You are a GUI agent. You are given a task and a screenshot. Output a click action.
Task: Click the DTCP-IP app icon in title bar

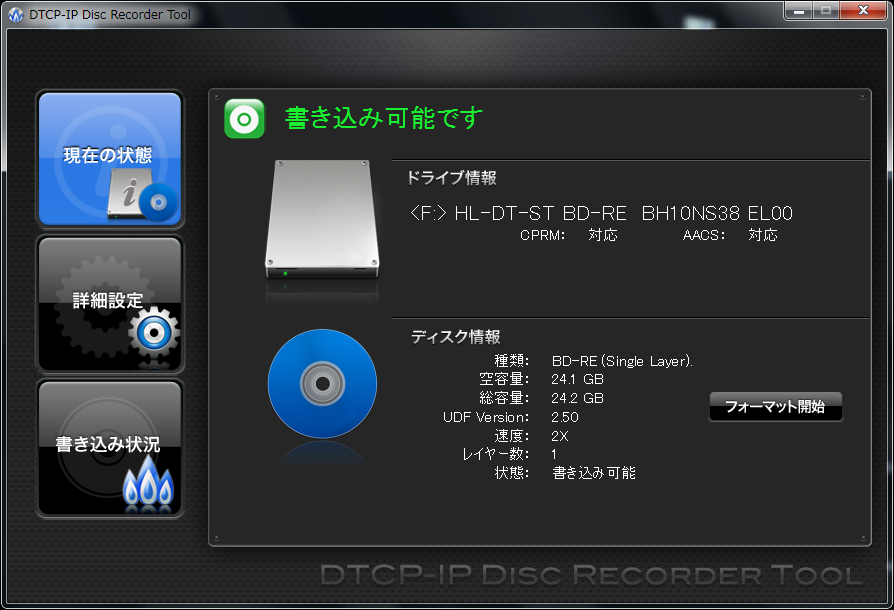coord(16,15)
